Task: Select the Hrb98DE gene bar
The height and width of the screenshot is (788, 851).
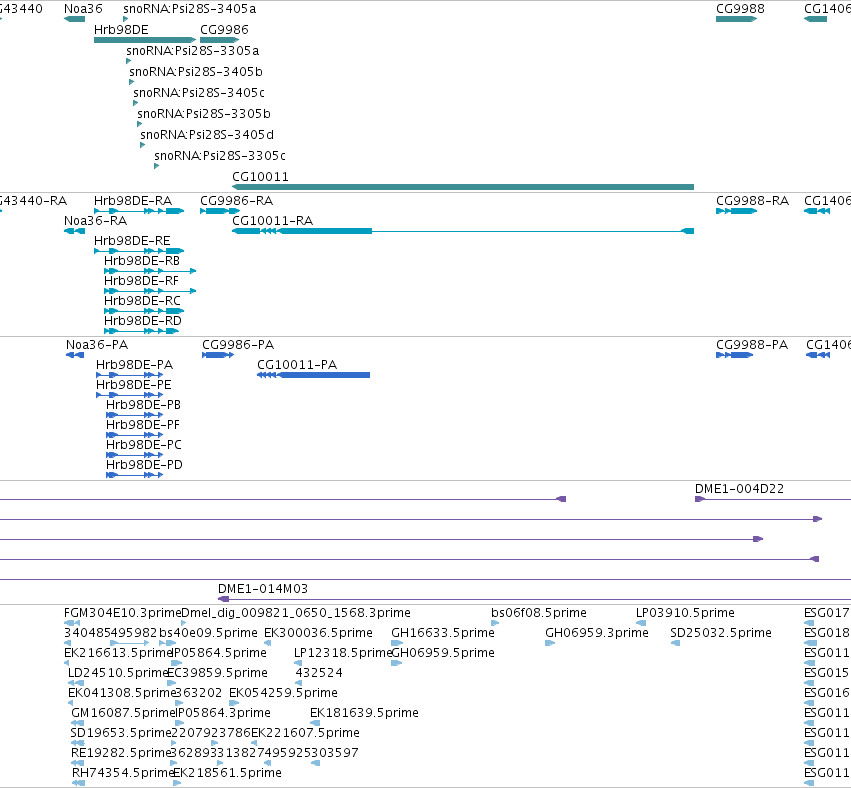Action: point(145,40)
